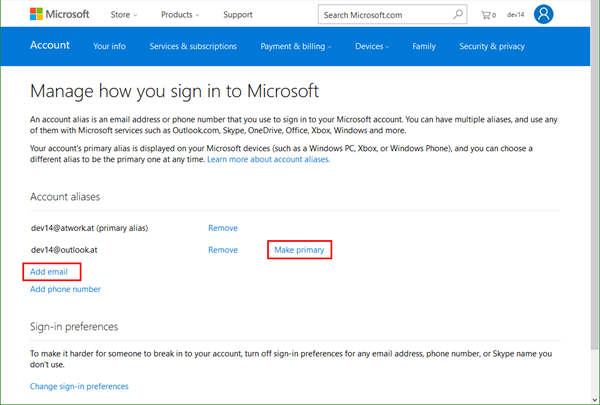Open the Support page

(x=237, y=15)
